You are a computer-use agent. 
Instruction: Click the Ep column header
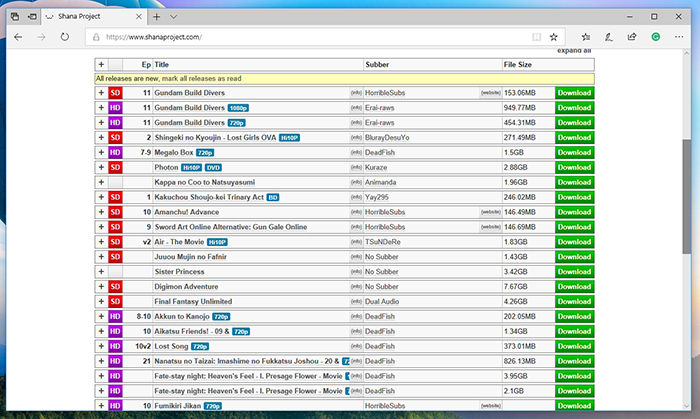[146, 64]
